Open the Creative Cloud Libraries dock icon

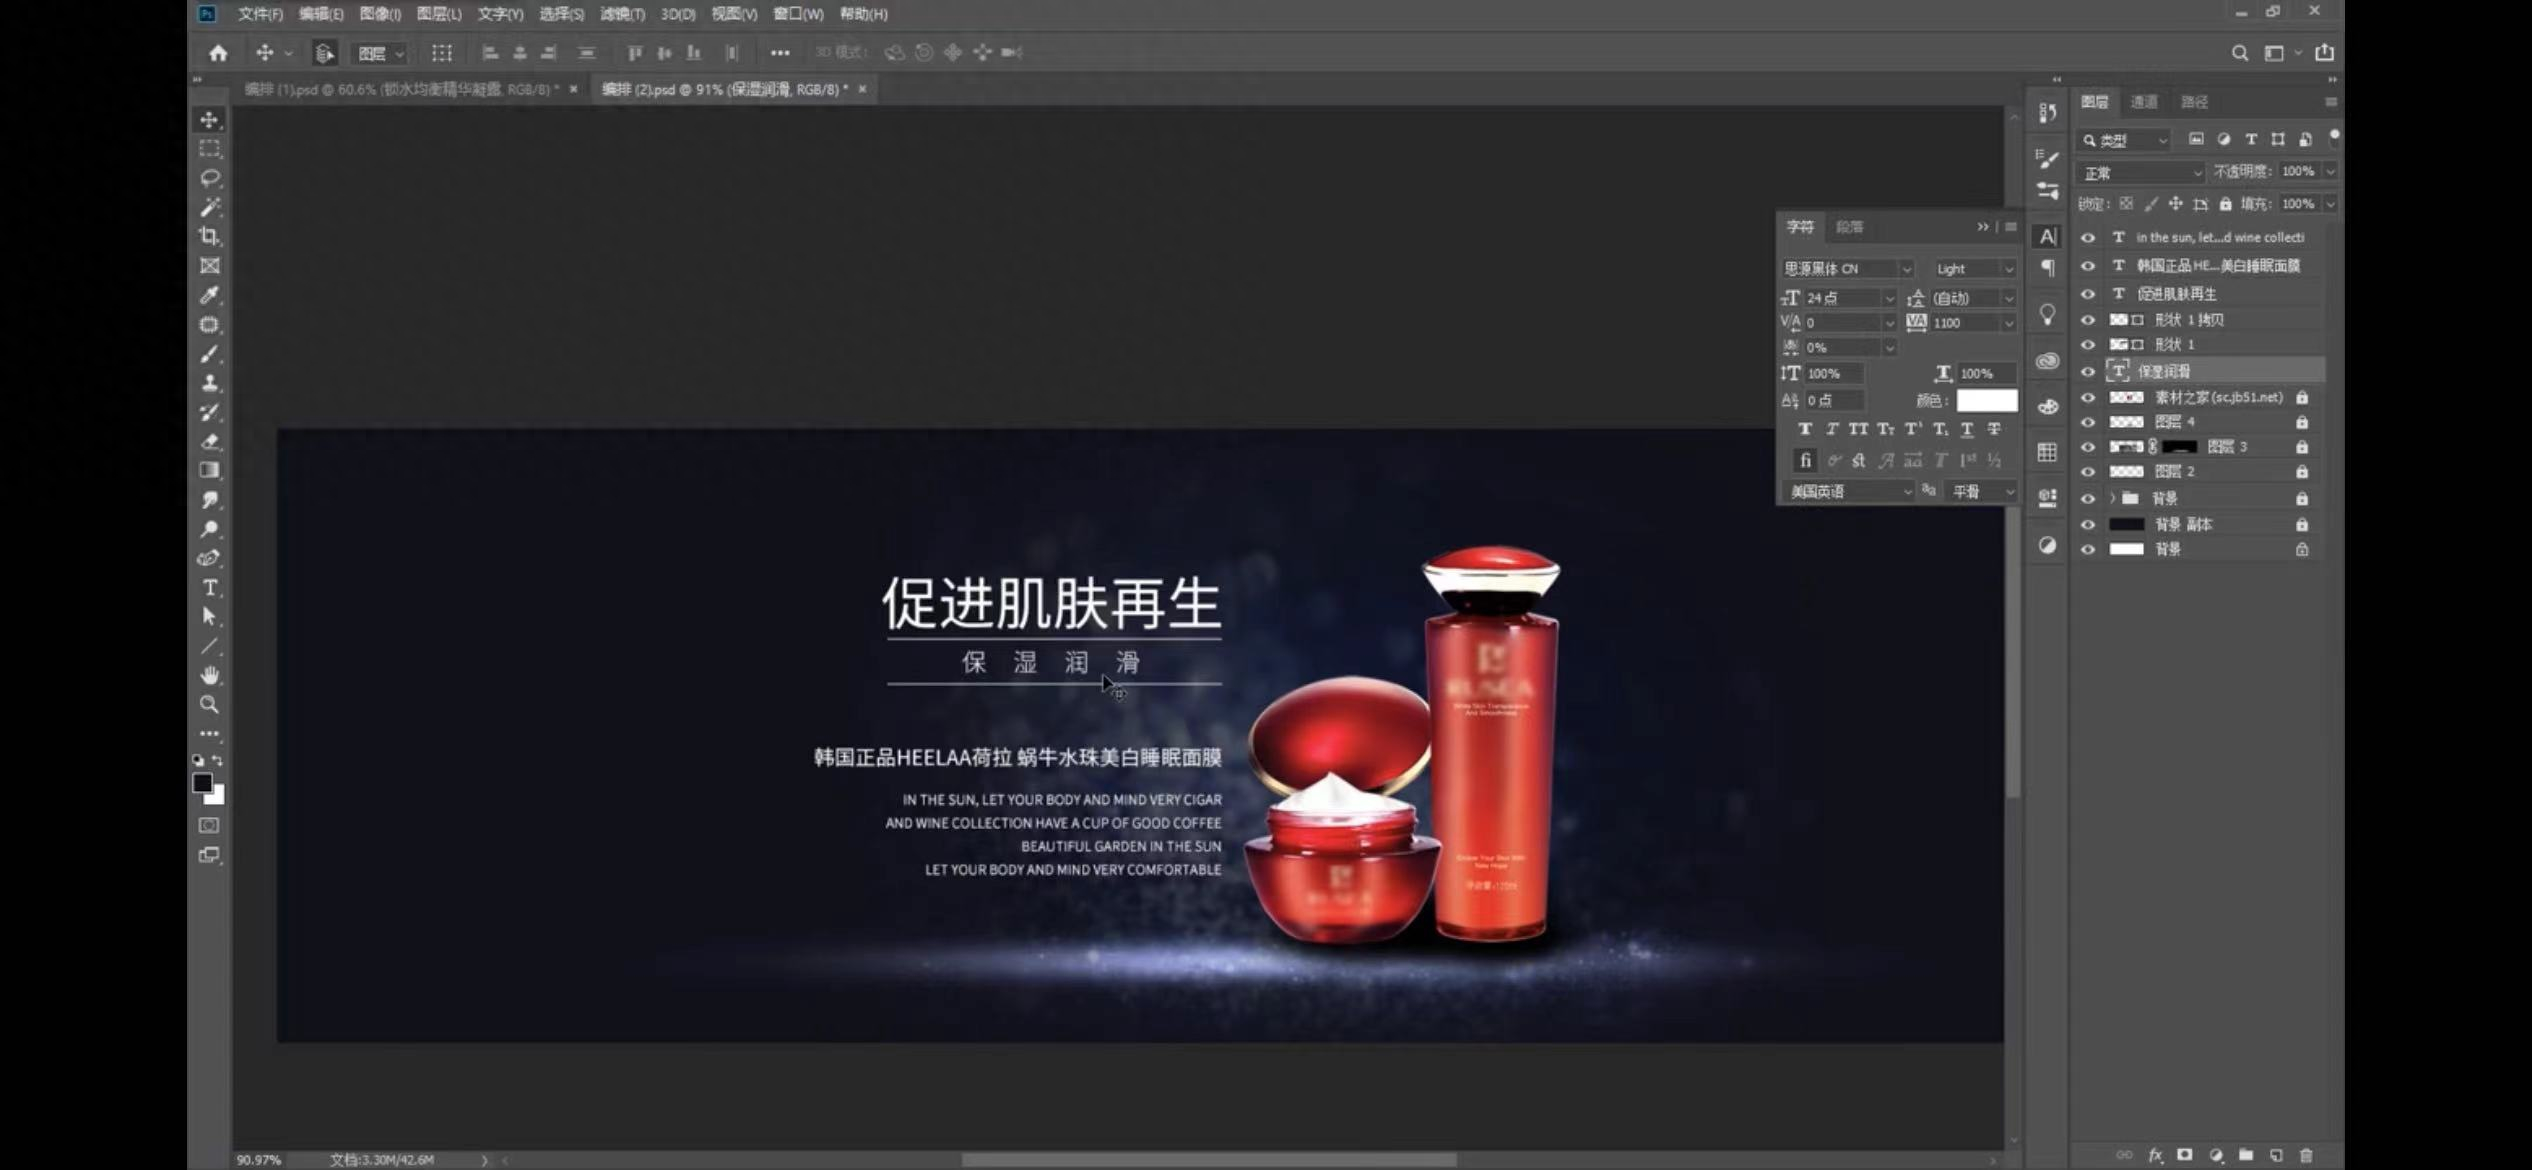tap(2048, 361)
